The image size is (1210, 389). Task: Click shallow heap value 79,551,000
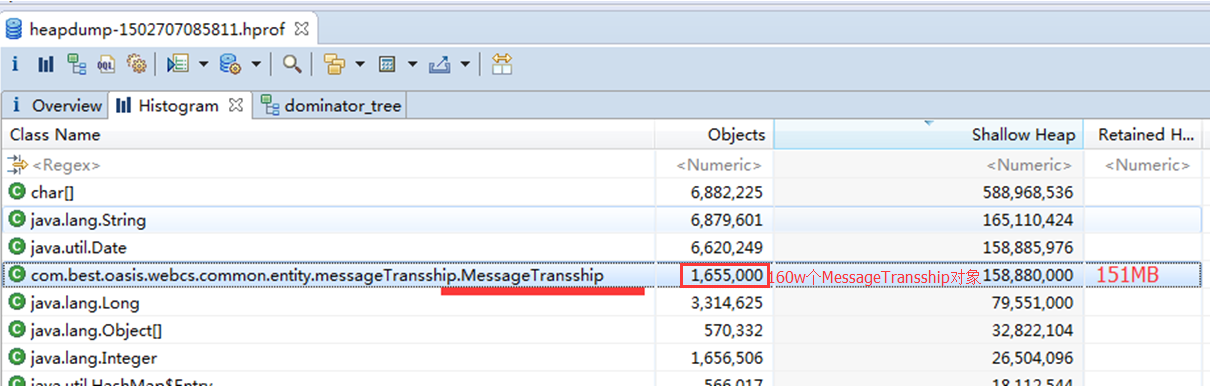click(x=1033, y=302)
